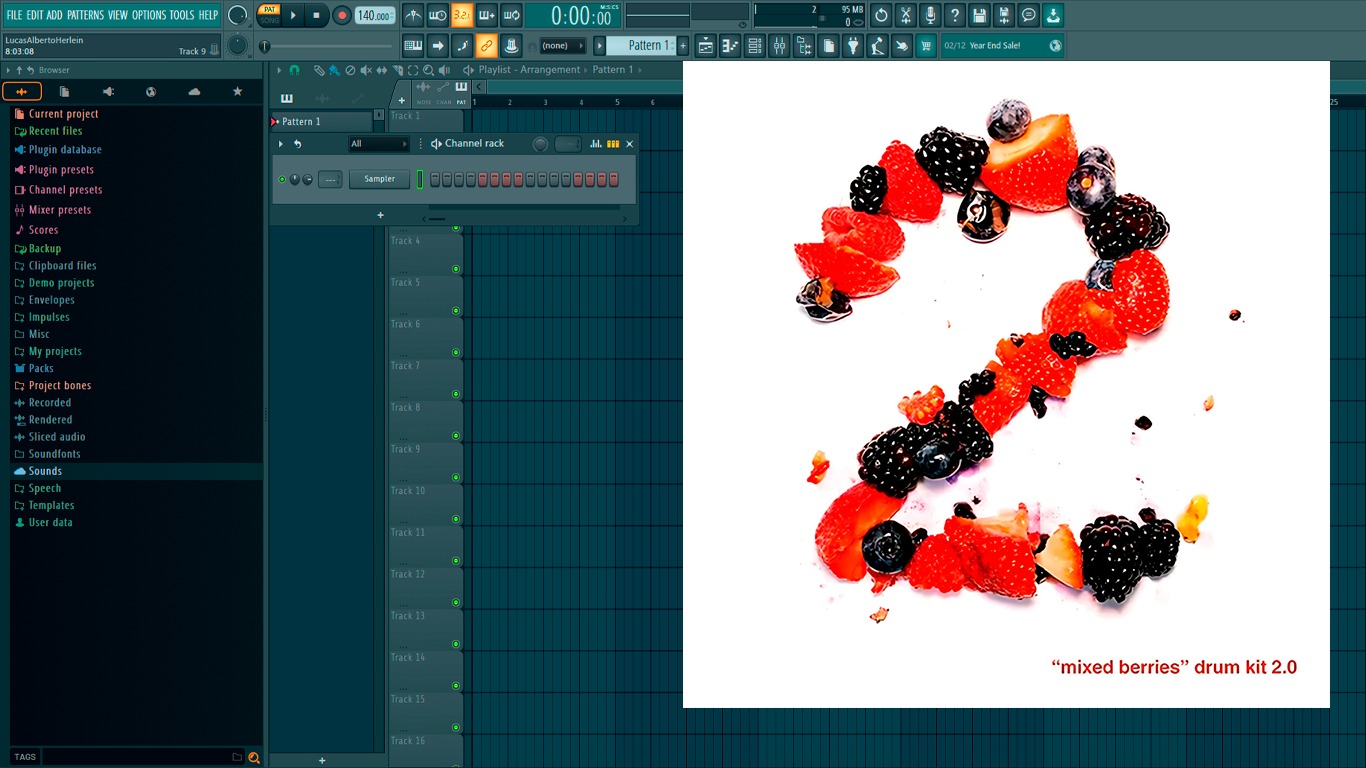Click the Sampler channel button

tap(380, 179)
